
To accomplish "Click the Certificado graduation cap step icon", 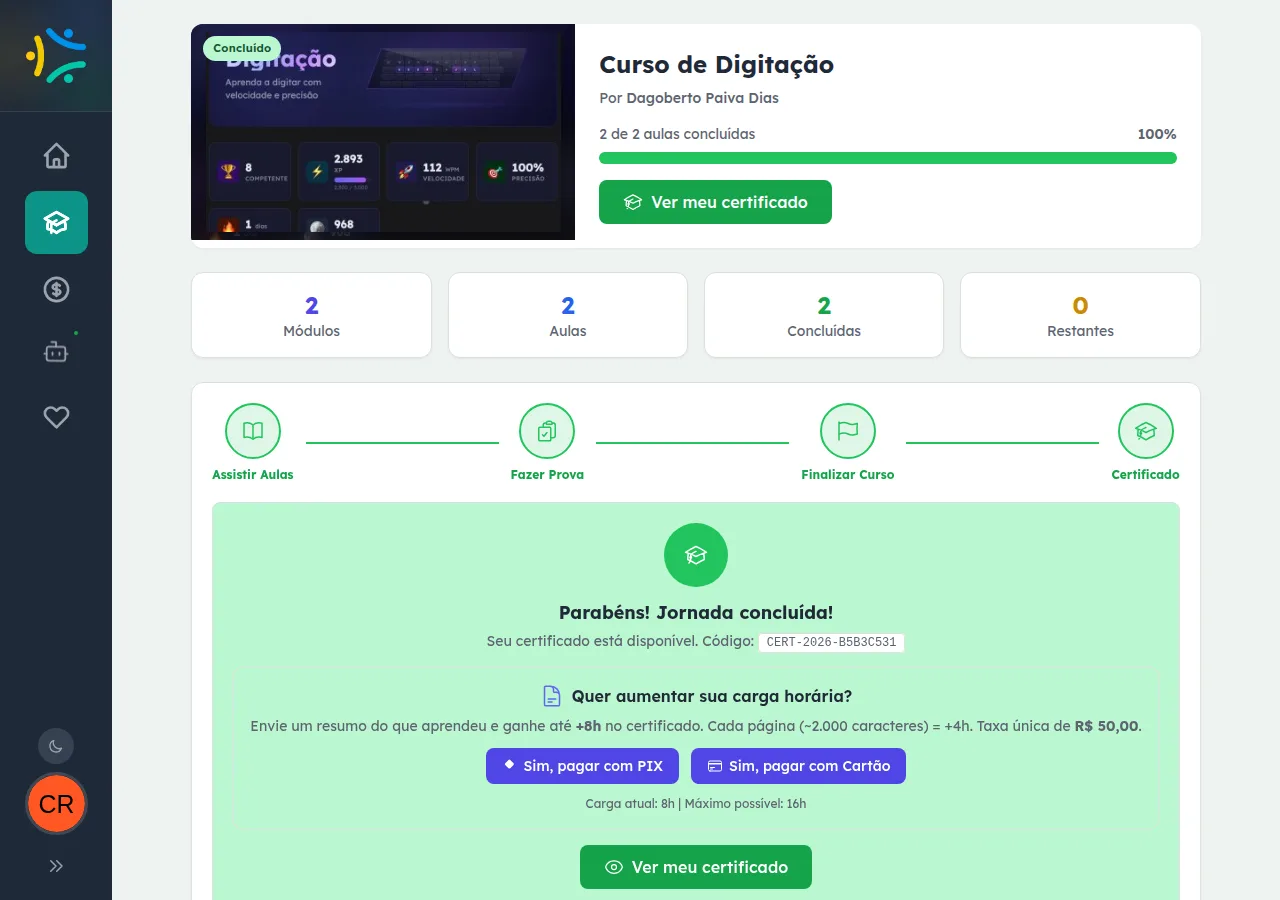I will click(x=1146, y=431).
